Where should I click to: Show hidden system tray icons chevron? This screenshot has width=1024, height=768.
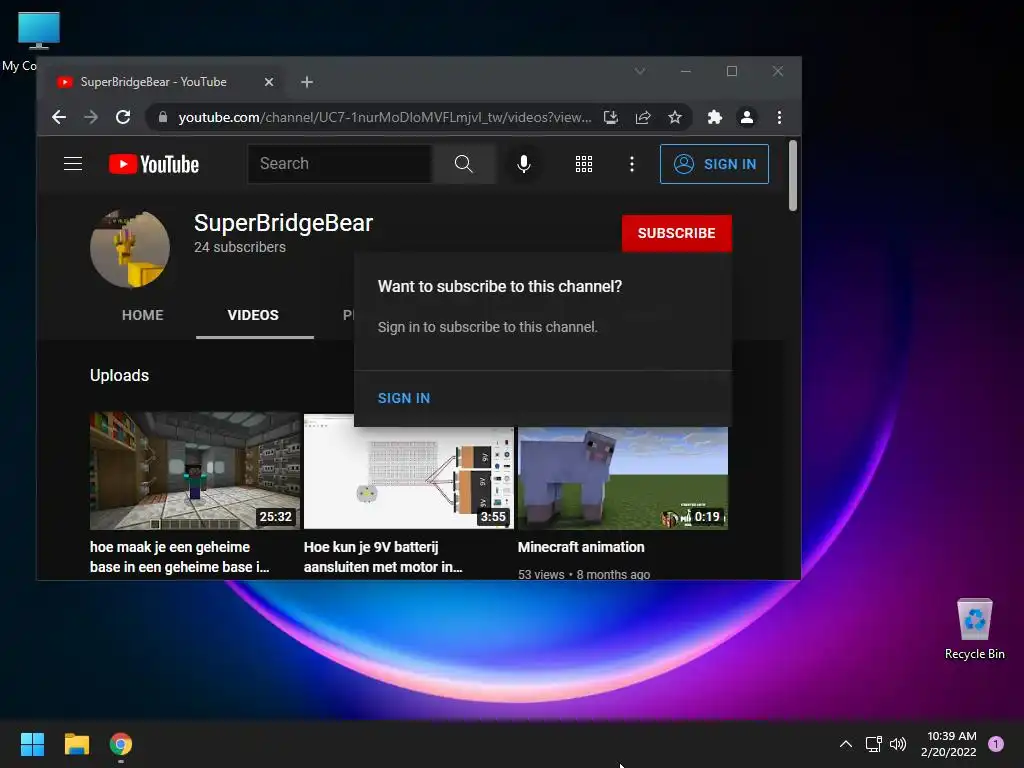846,744
